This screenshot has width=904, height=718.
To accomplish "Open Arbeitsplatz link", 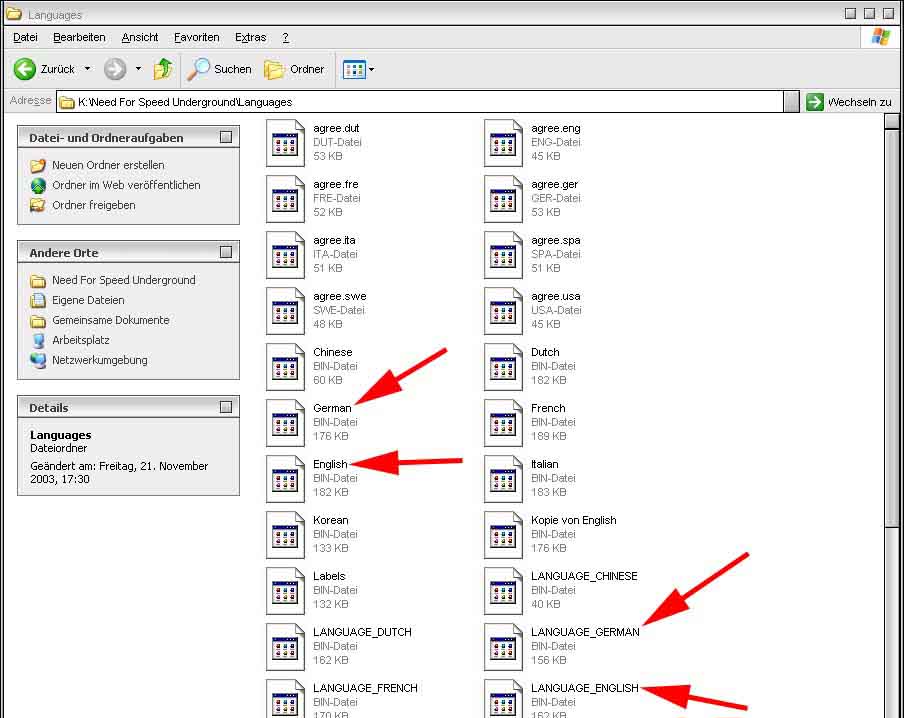I will pos(81,340).
